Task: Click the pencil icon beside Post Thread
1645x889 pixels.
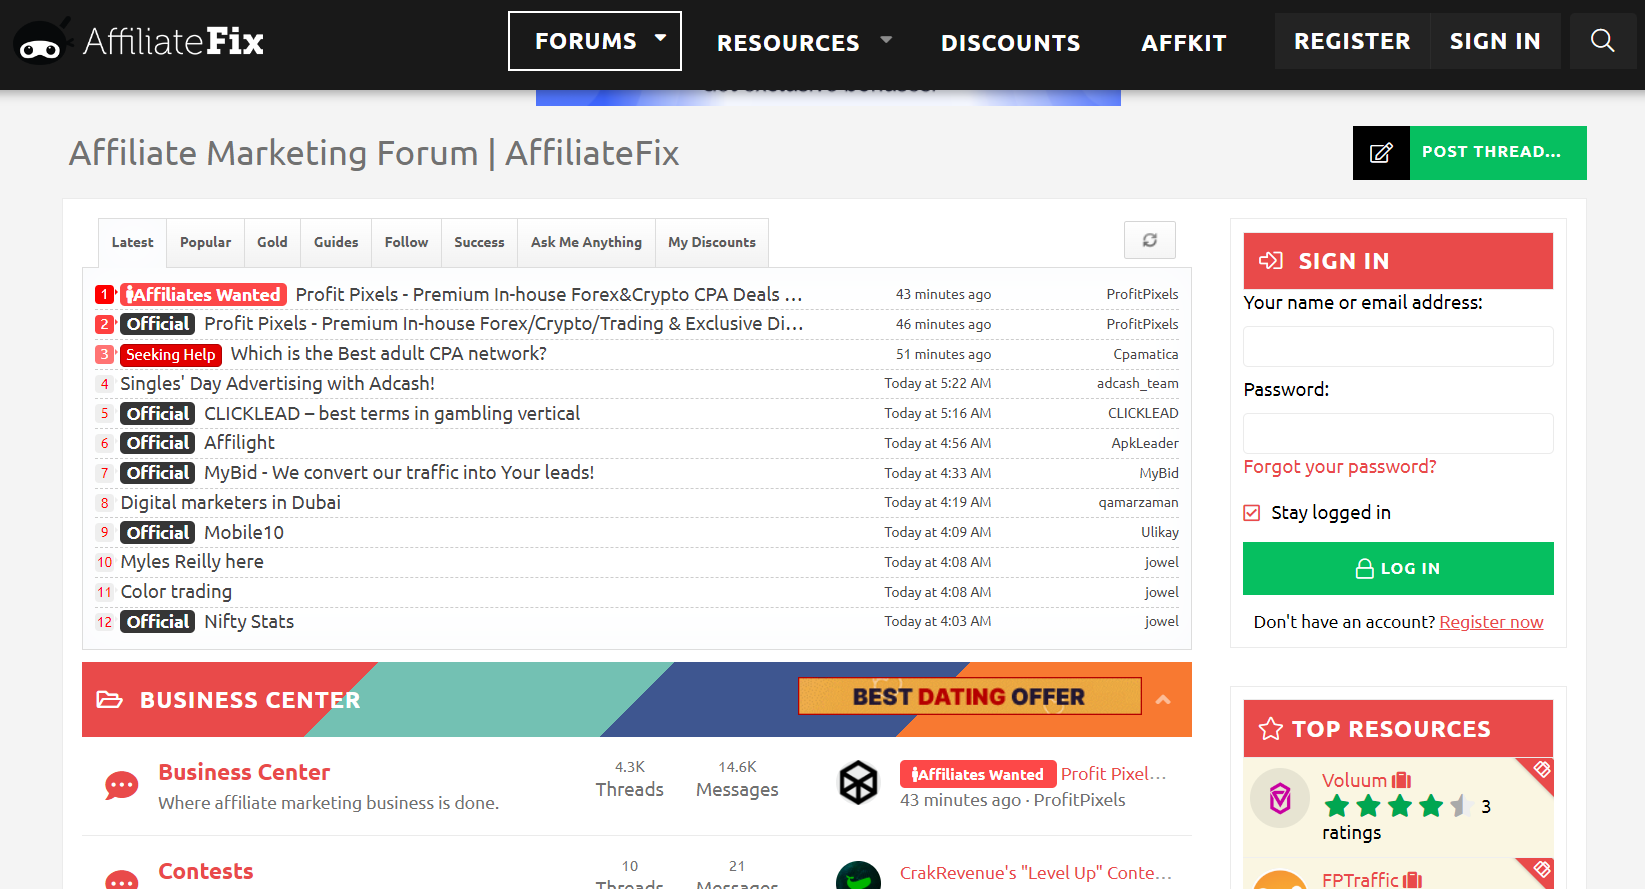Action: click(1381, 153)
